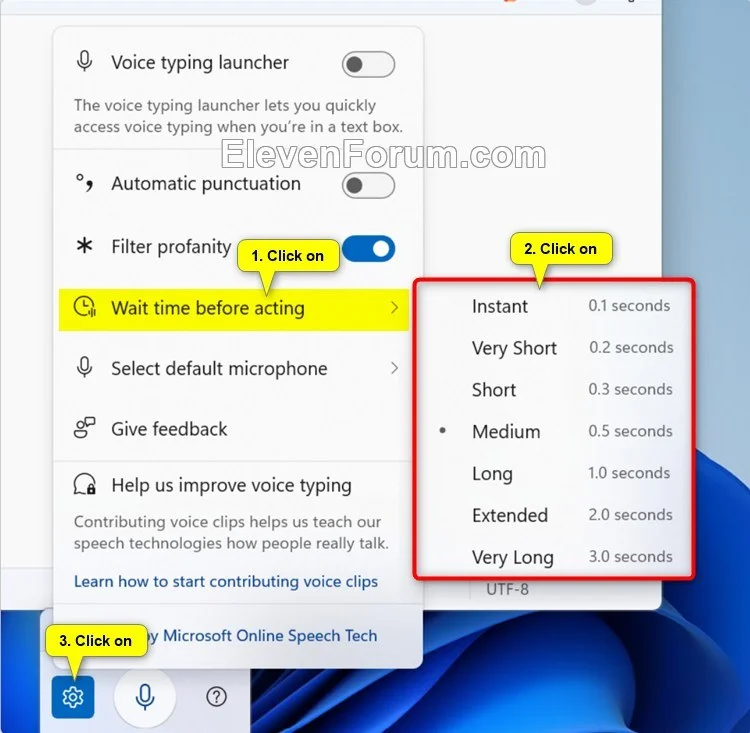Choose Extended 2.0 seconds wait time
Viewport: 750px width, 733px height.
click(554, 515)
